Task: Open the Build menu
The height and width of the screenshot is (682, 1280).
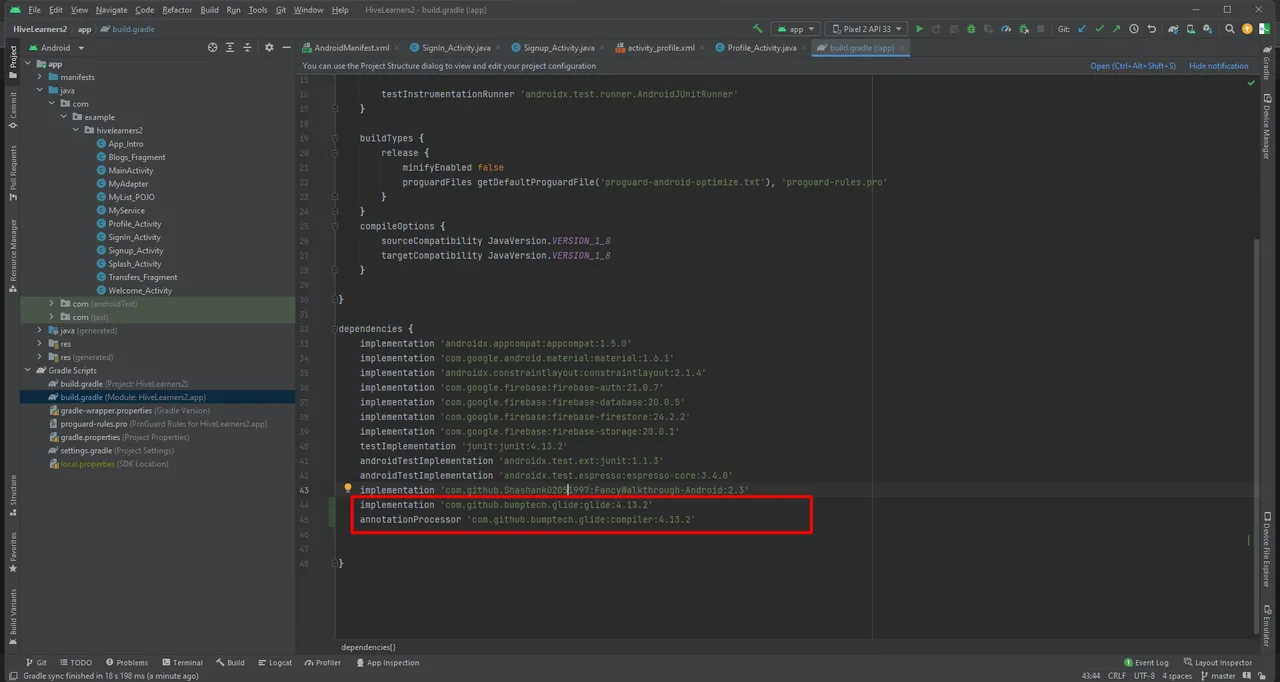Action: (x=209, y=9)
